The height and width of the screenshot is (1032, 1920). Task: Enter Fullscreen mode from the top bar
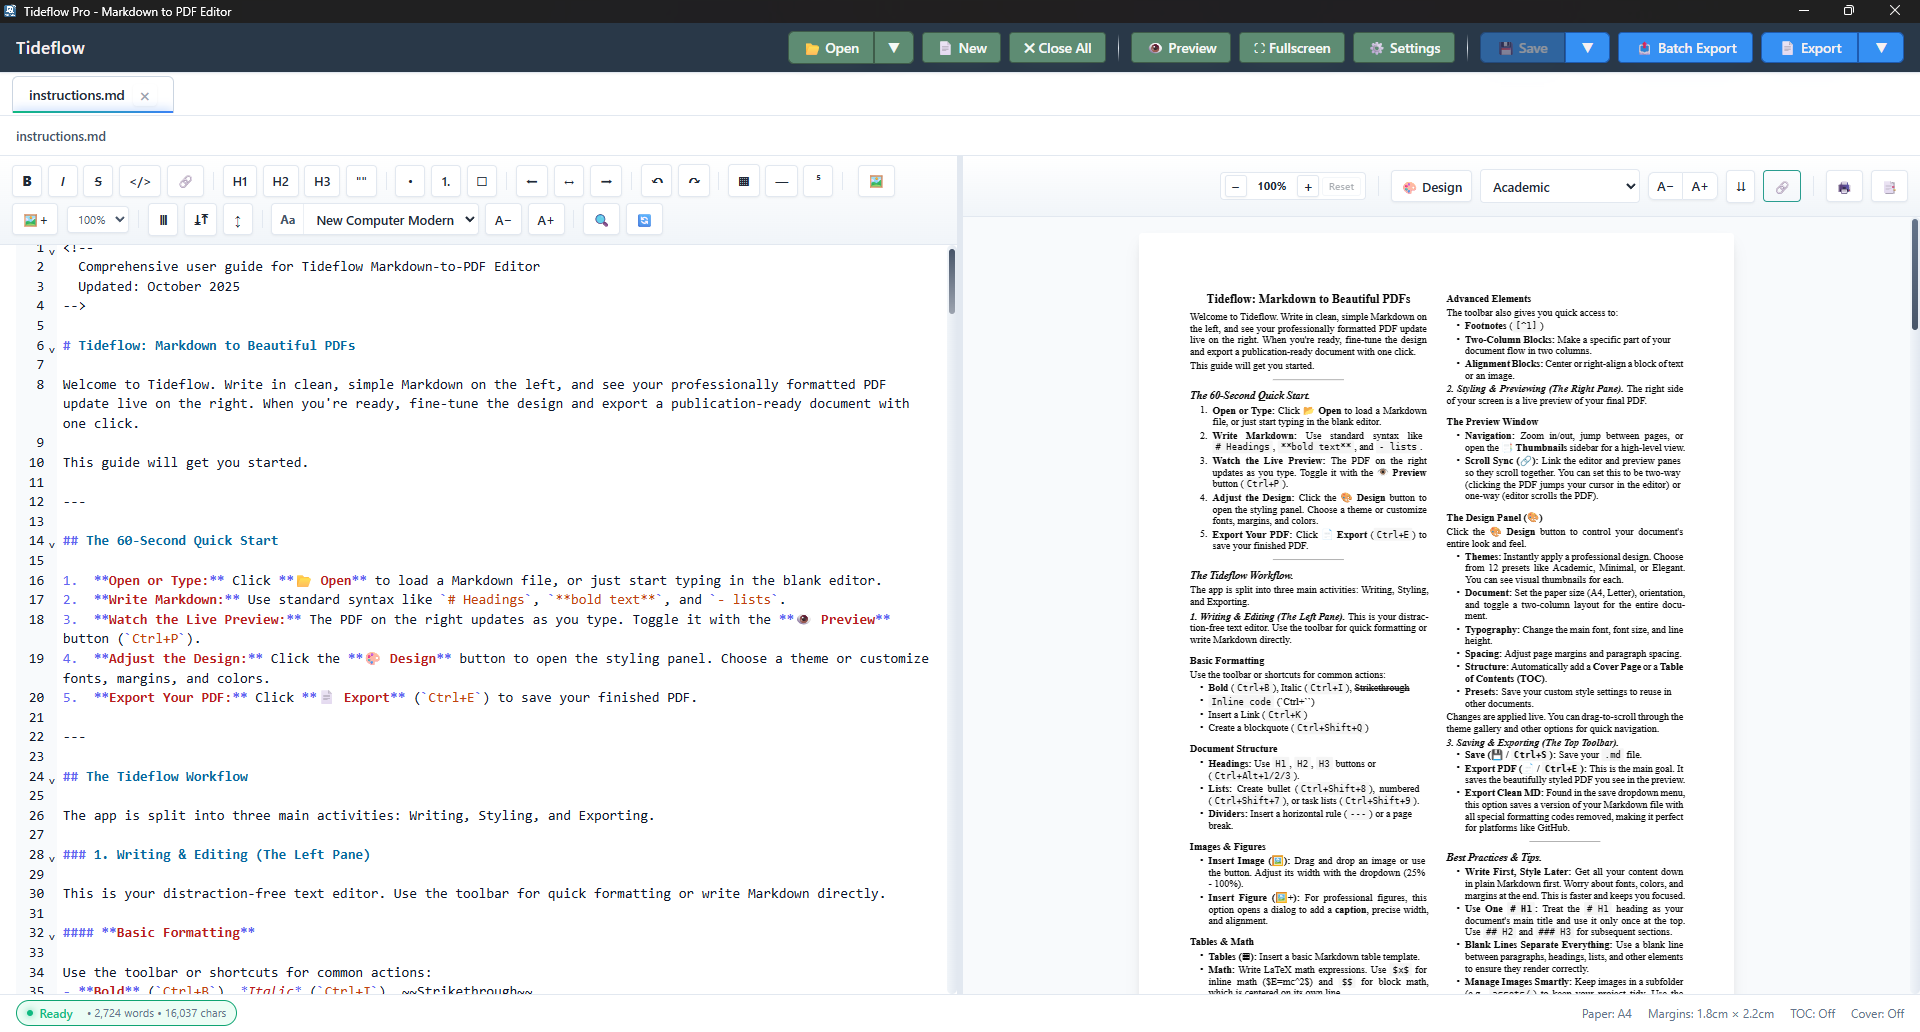coord(1291,47)
